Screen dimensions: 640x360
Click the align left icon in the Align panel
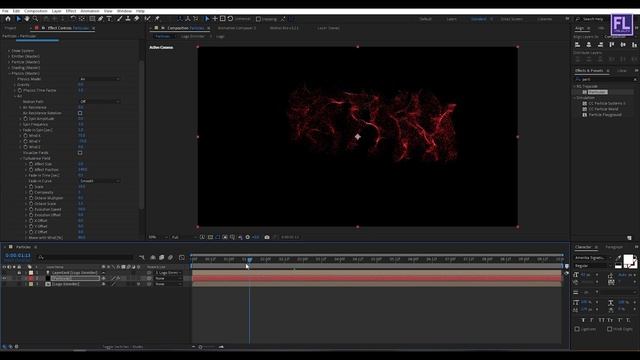(x=577, y=44)
